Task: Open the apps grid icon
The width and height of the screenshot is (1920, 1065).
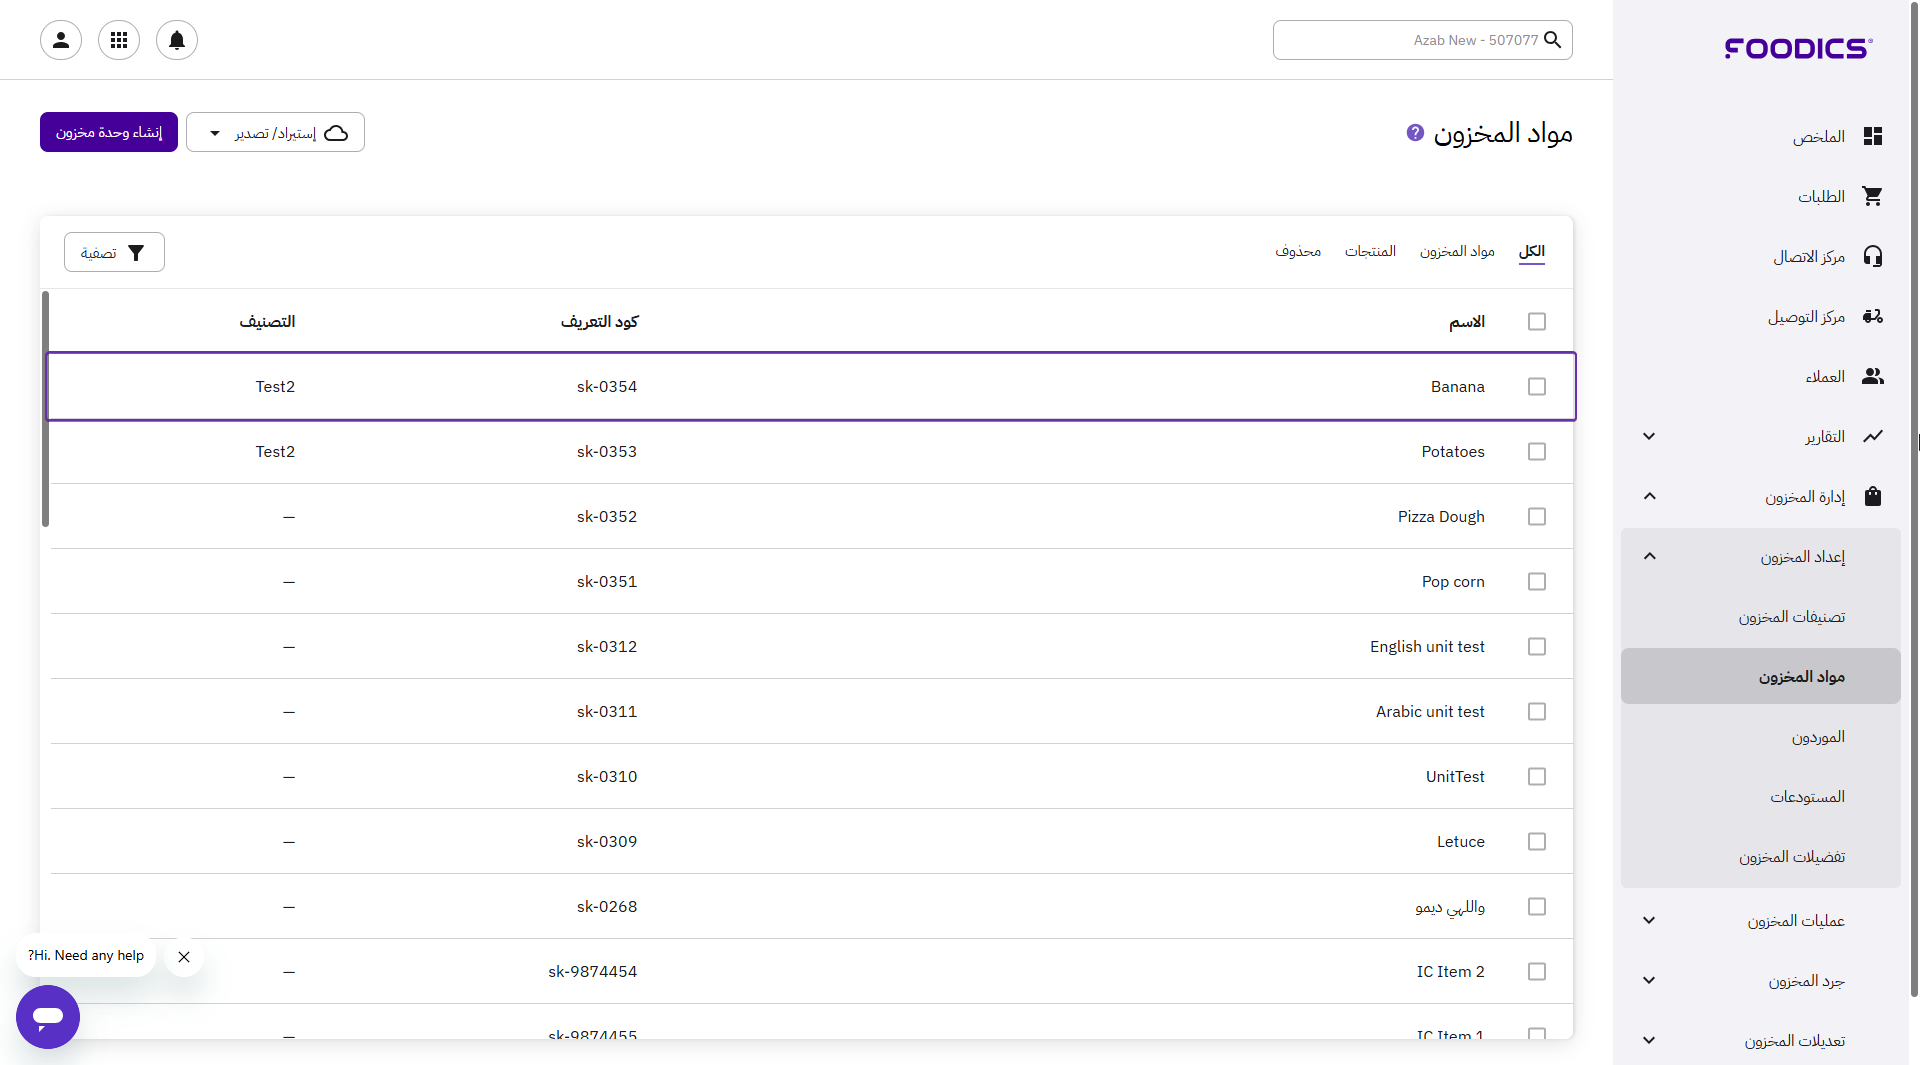Action: [119, 40]
